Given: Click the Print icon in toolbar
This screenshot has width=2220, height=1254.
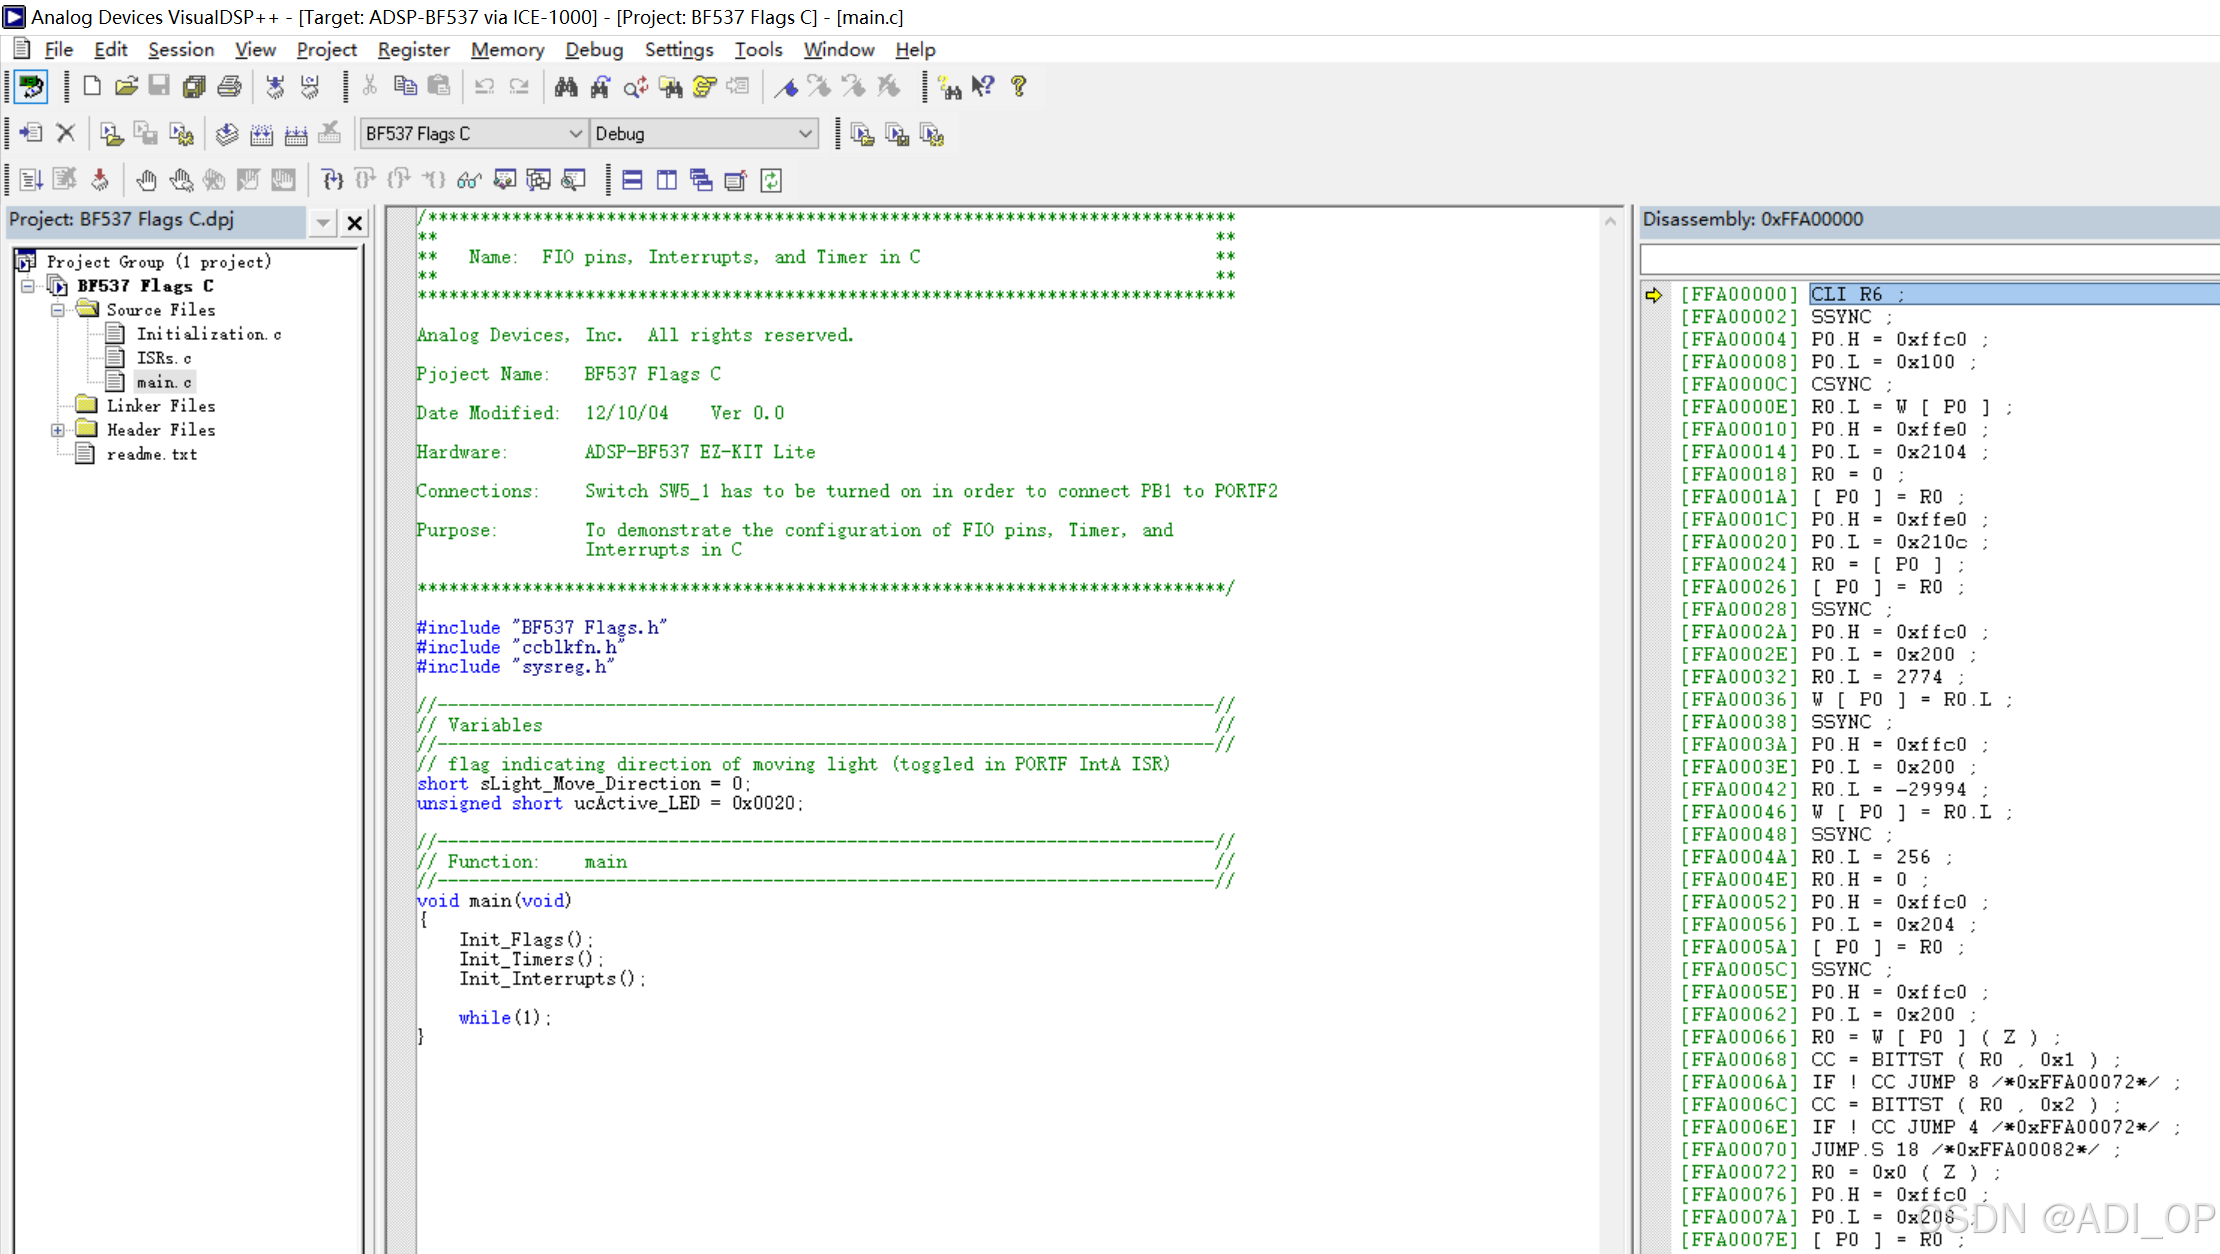Looking at the screenshot, I should pos(229,86).
